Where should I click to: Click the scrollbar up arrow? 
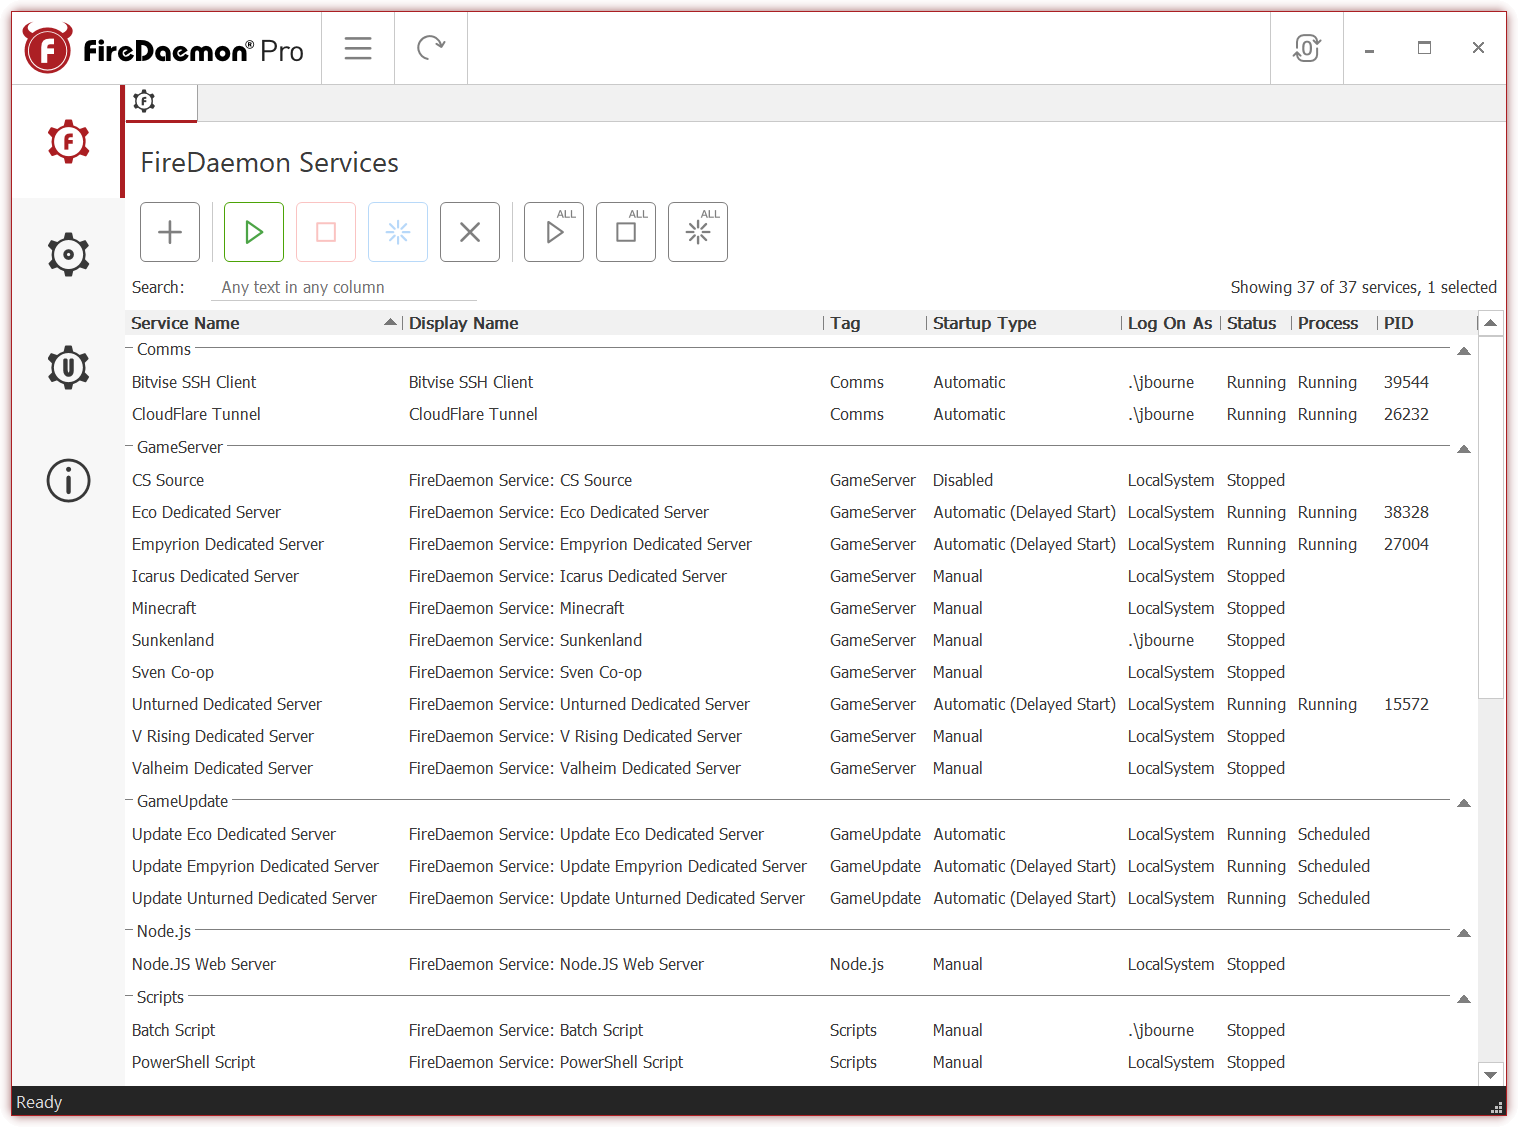coord(1491,323)
